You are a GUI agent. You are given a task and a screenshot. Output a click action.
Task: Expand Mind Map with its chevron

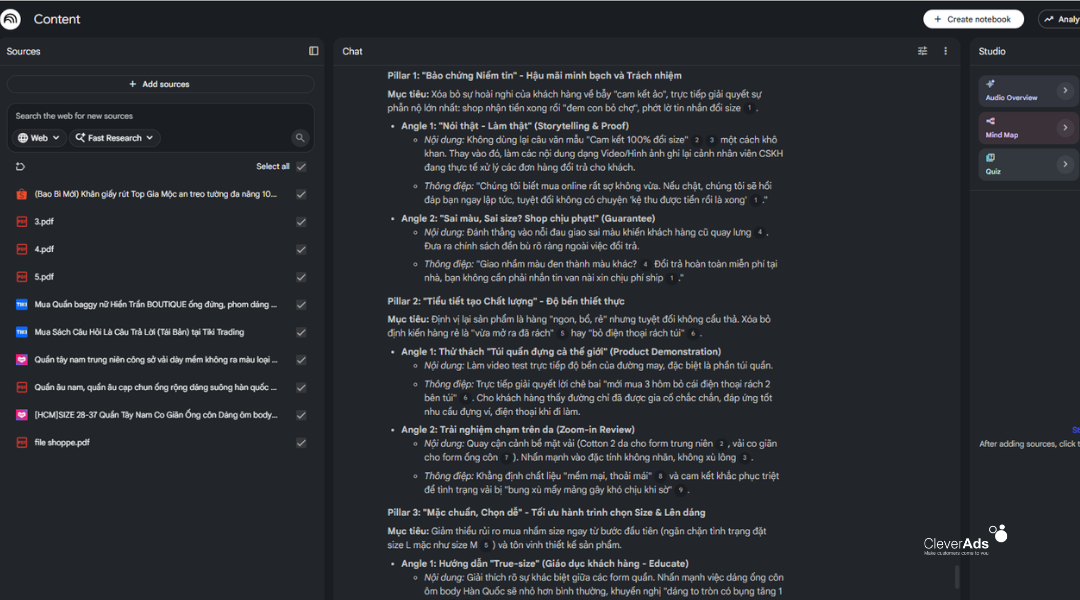pyautogui.click(x=1065, y=127)
